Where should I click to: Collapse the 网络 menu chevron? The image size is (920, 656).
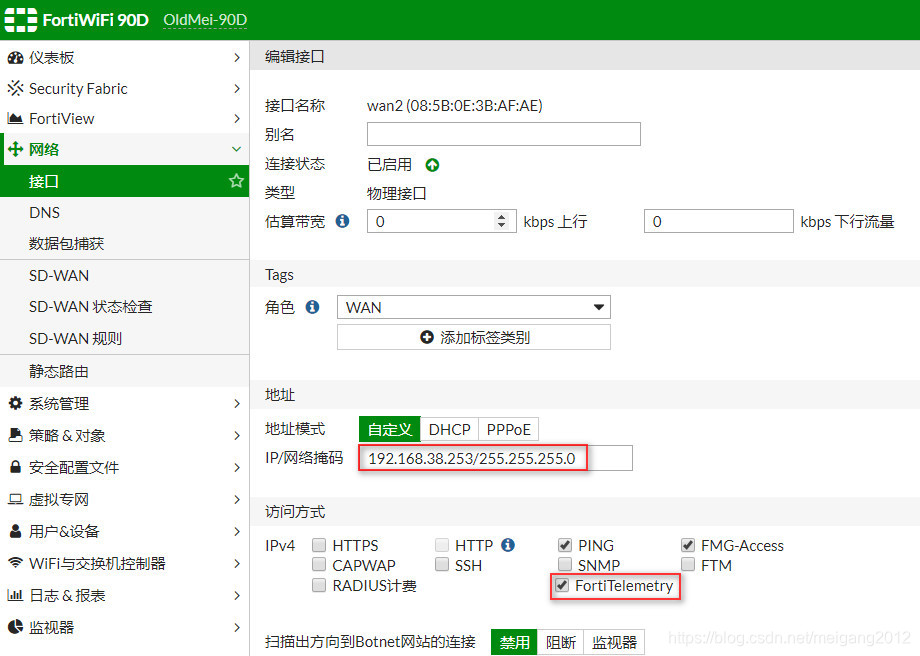coord(236,149)
